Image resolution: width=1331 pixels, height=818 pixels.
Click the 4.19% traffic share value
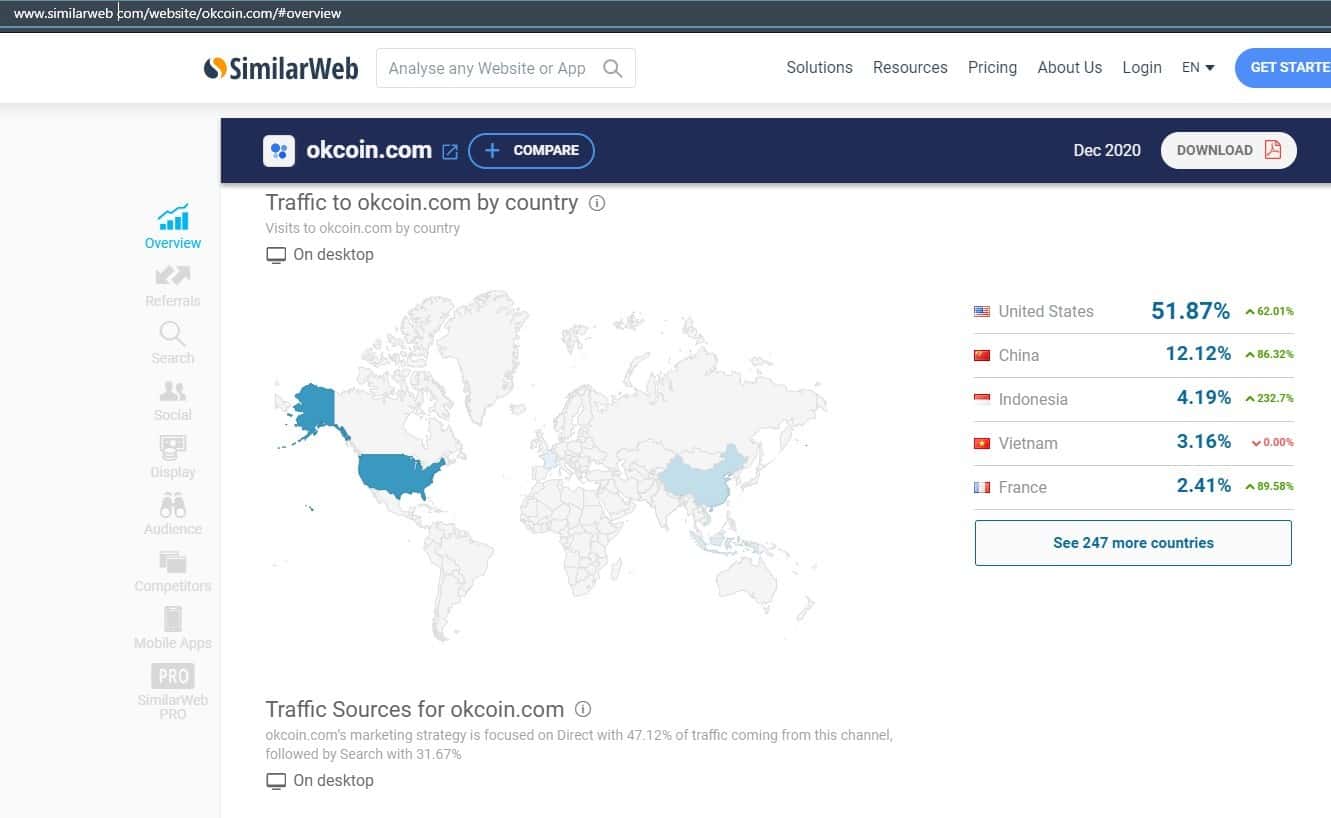1204,398
